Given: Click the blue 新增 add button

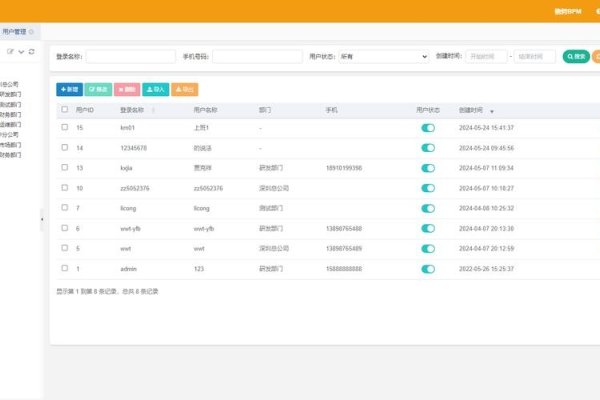Looking at the screenshot, I should coord(69,89).
